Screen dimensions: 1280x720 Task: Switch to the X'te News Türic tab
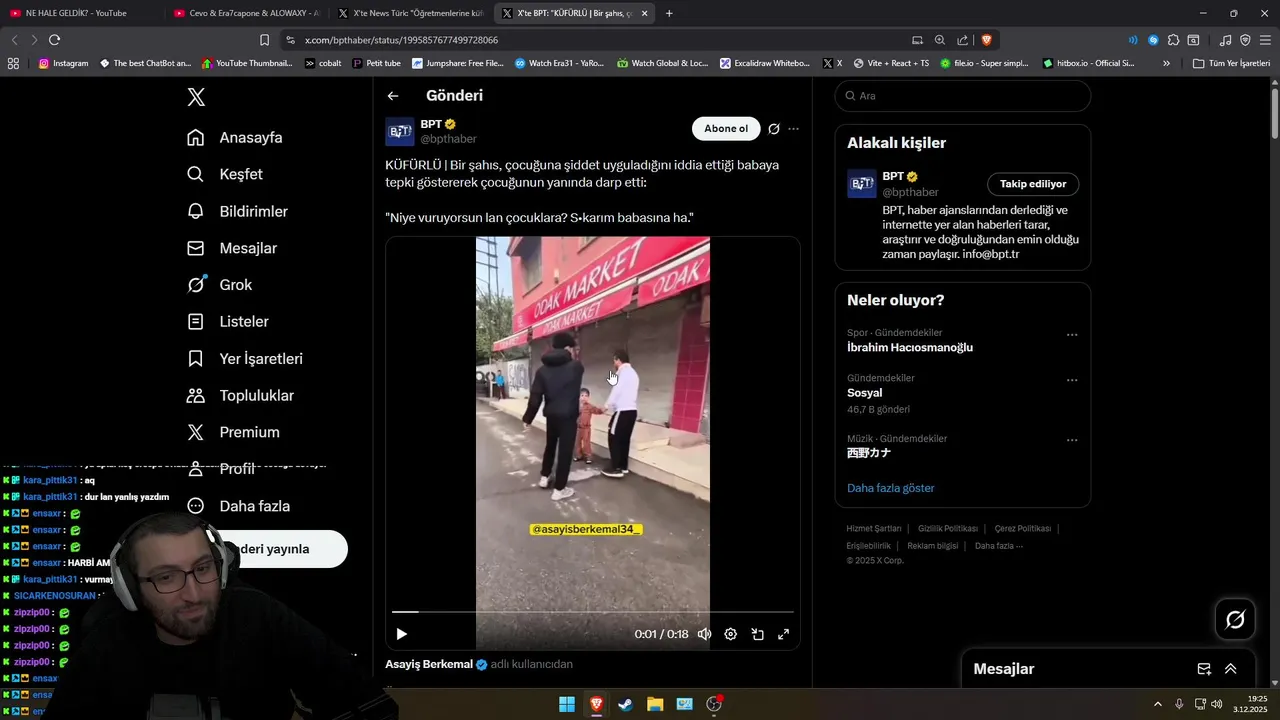point(410,13)
